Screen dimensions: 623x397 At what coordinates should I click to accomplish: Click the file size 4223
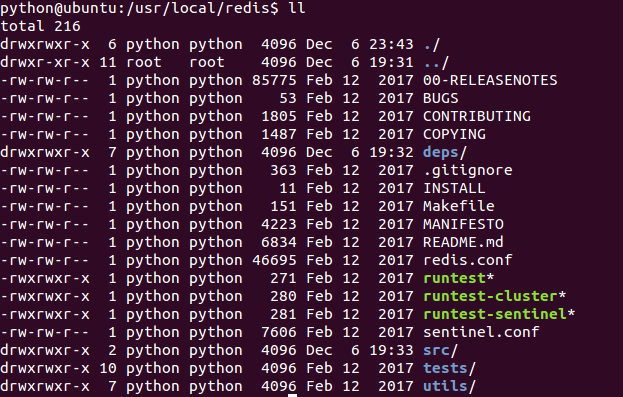tap(279, 224)
